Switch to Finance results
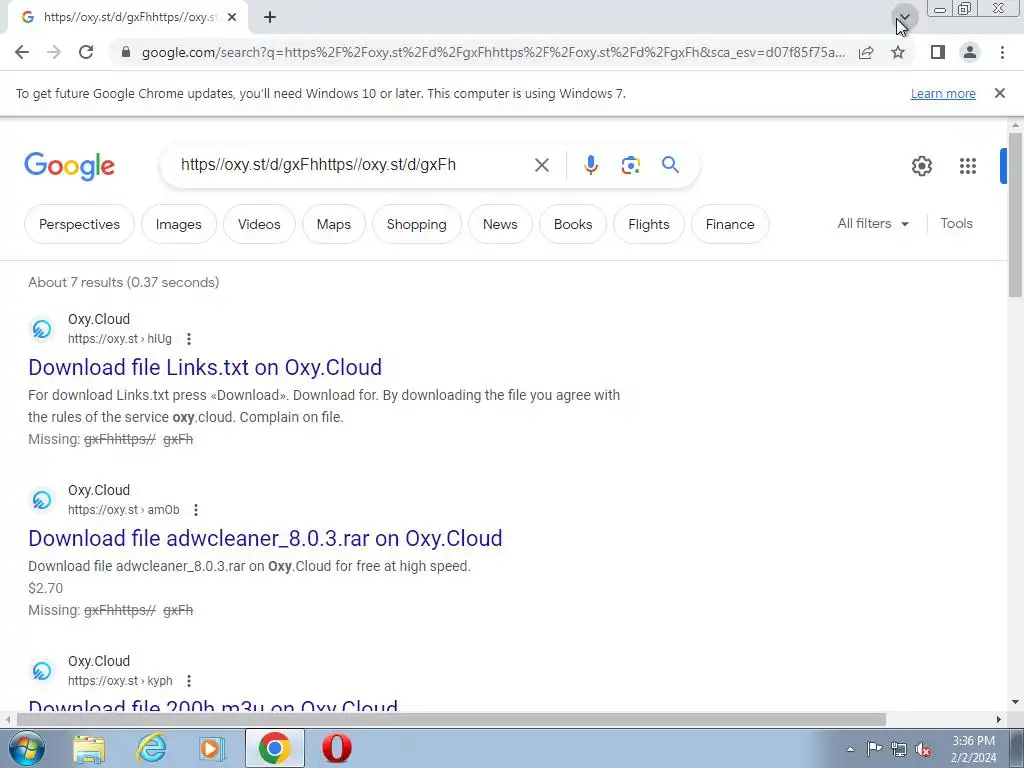The height and width of the screenshot is (768, 1024). (x=730, y=224)
